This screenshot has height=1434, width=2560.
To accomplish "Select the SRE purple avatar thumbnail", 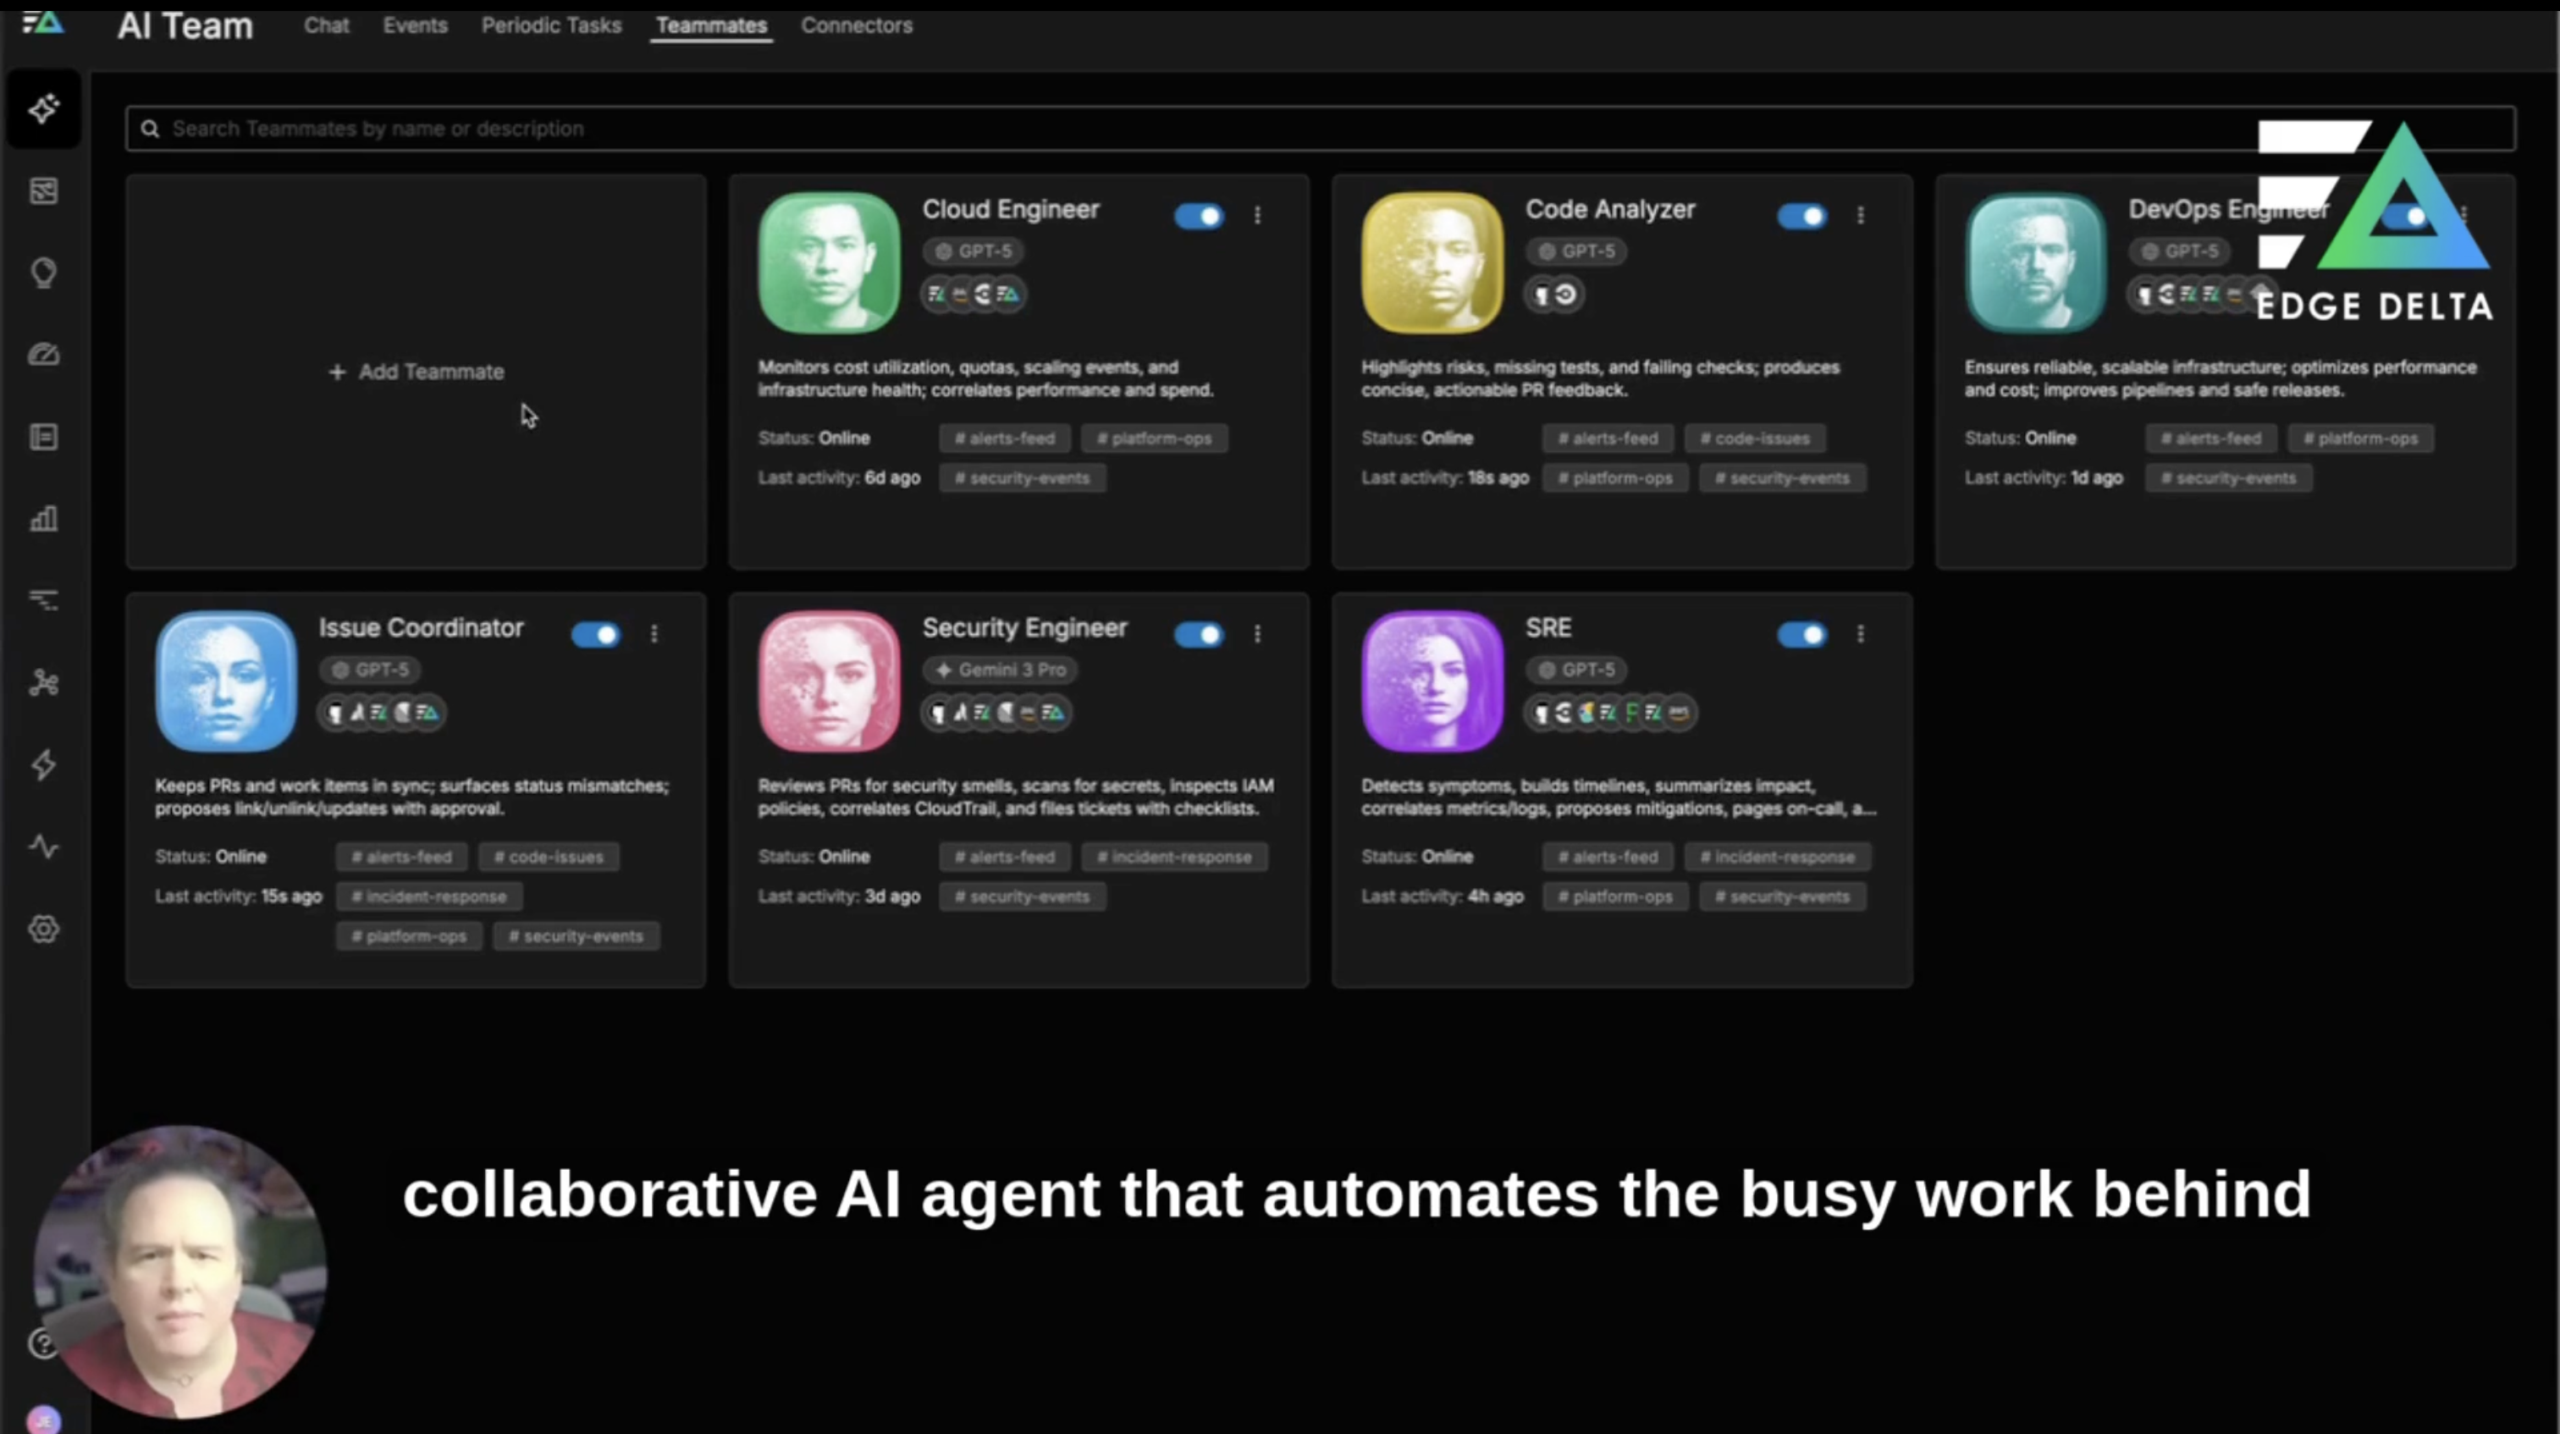I will [1432, 681].
